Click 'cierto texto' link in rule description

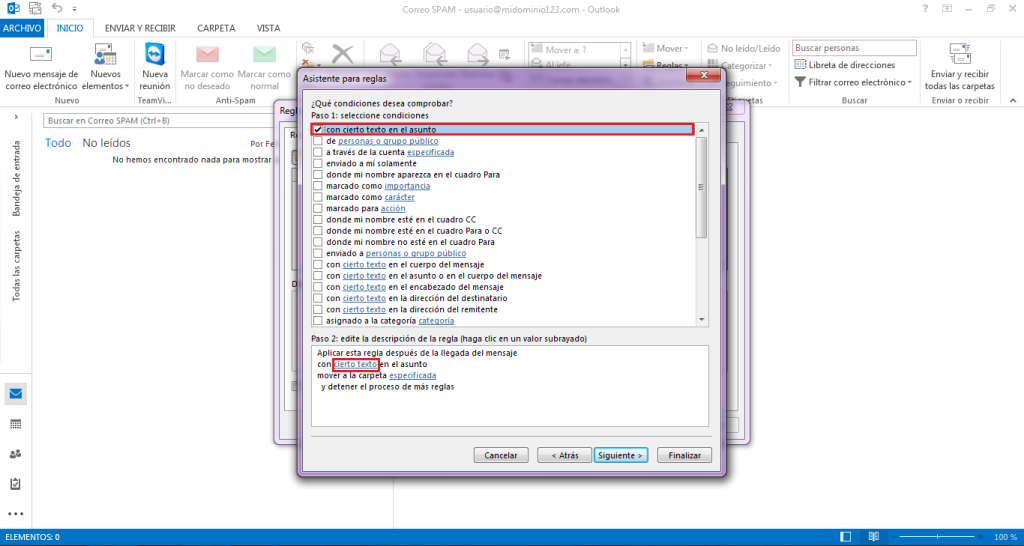(x=355, y=364)
